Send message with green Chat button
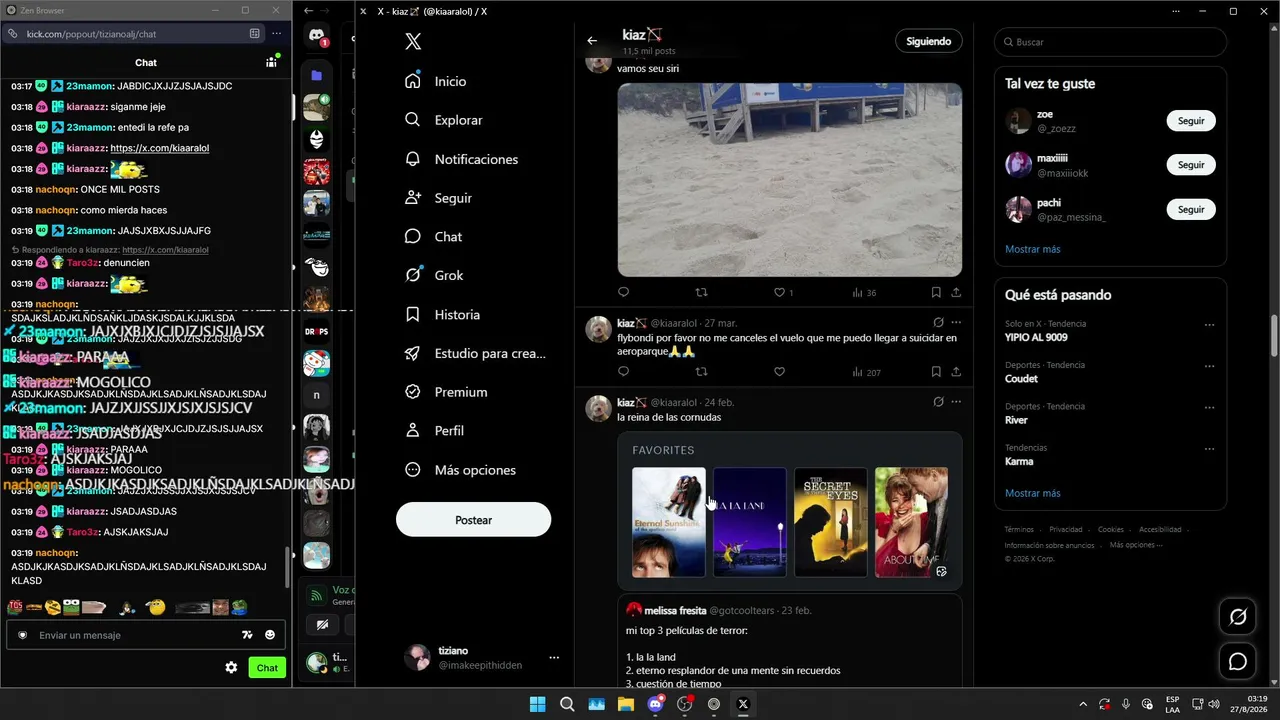The height and width of the screenshot is (720, 1280). coord(267,668)
